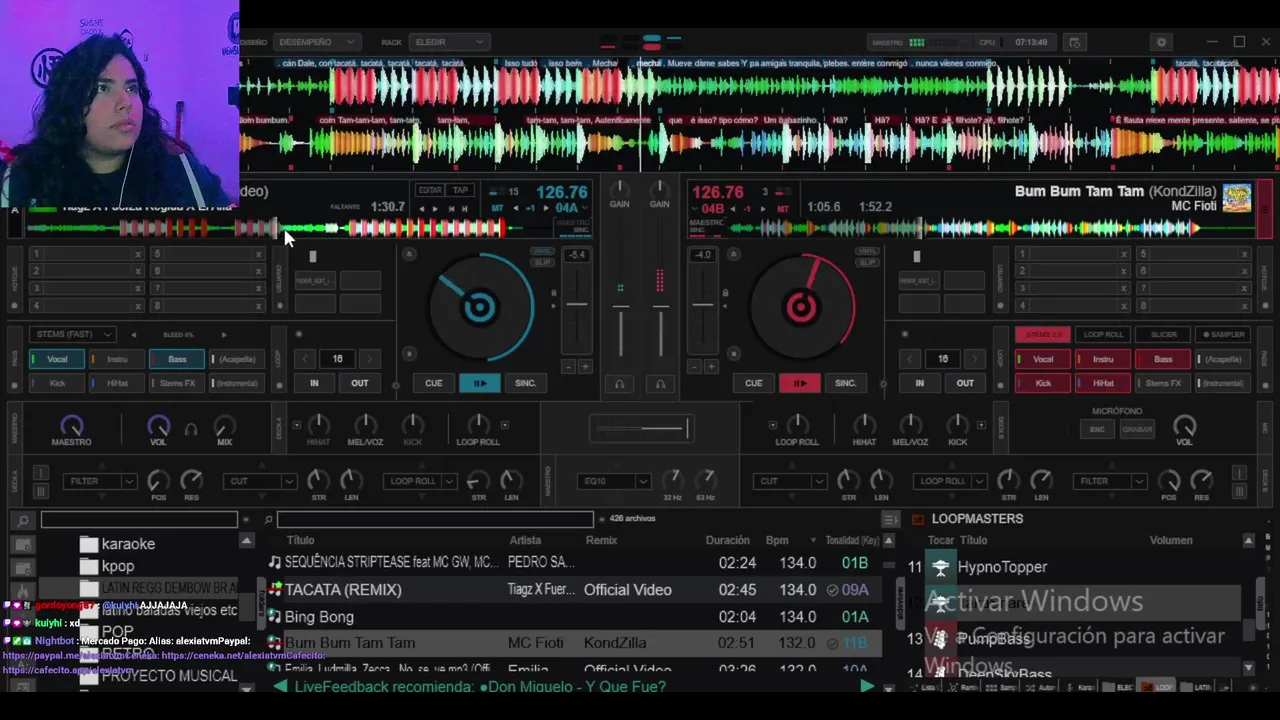Open left deck CUT effect dropdown
Viewport: 1280px width, 720px height.
pos(258,481)
